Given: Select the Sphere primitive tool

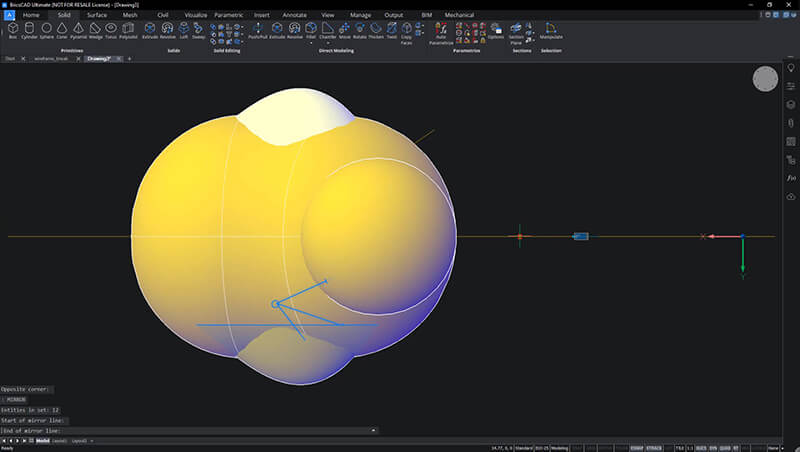Looking at the screenshot, I should (46, 30).
